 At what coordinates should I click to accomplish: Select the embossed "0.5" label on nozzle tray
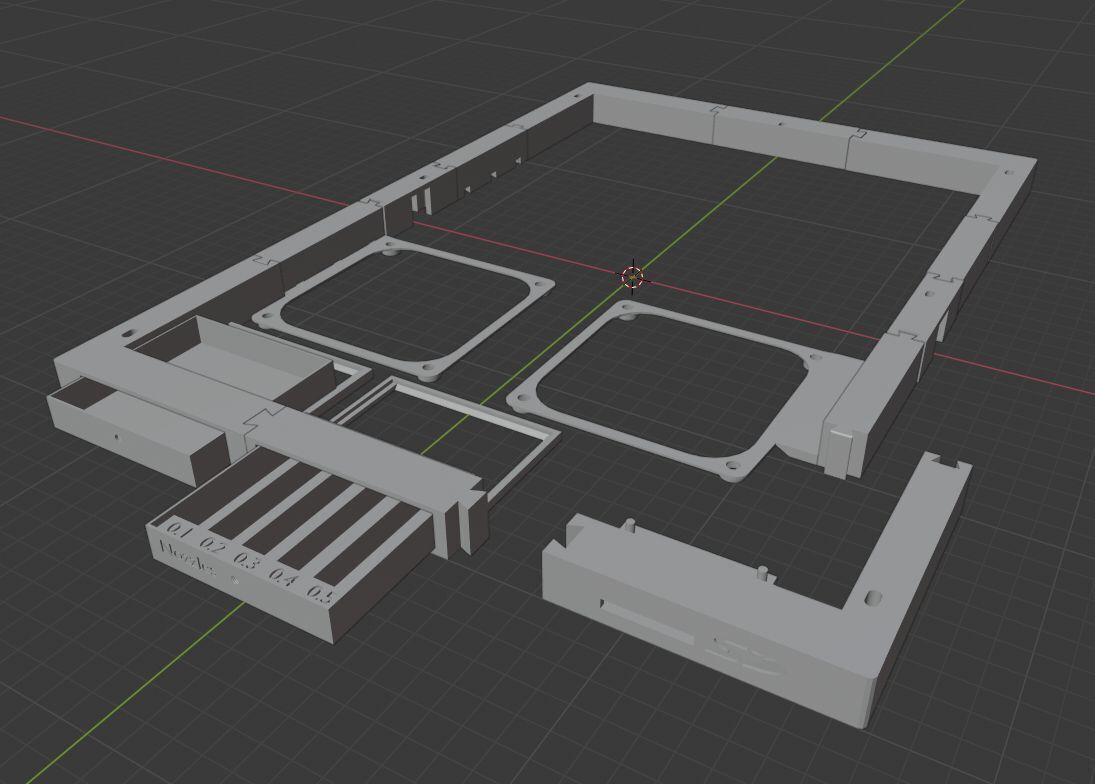321,594
